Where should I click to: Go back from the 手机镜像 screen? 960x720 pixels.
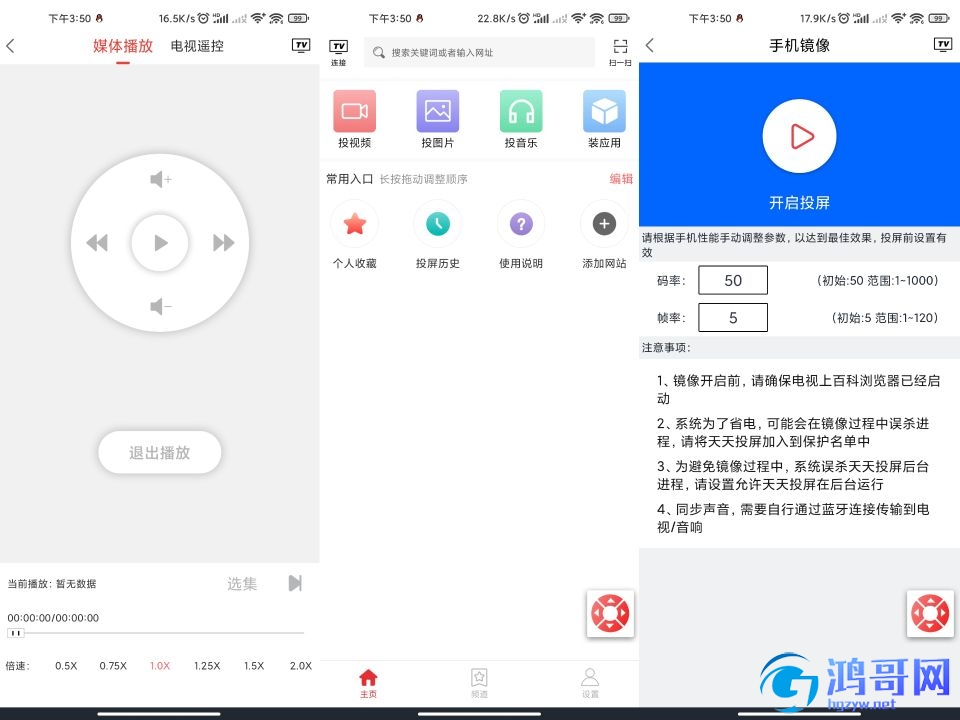tap(650, 45)
